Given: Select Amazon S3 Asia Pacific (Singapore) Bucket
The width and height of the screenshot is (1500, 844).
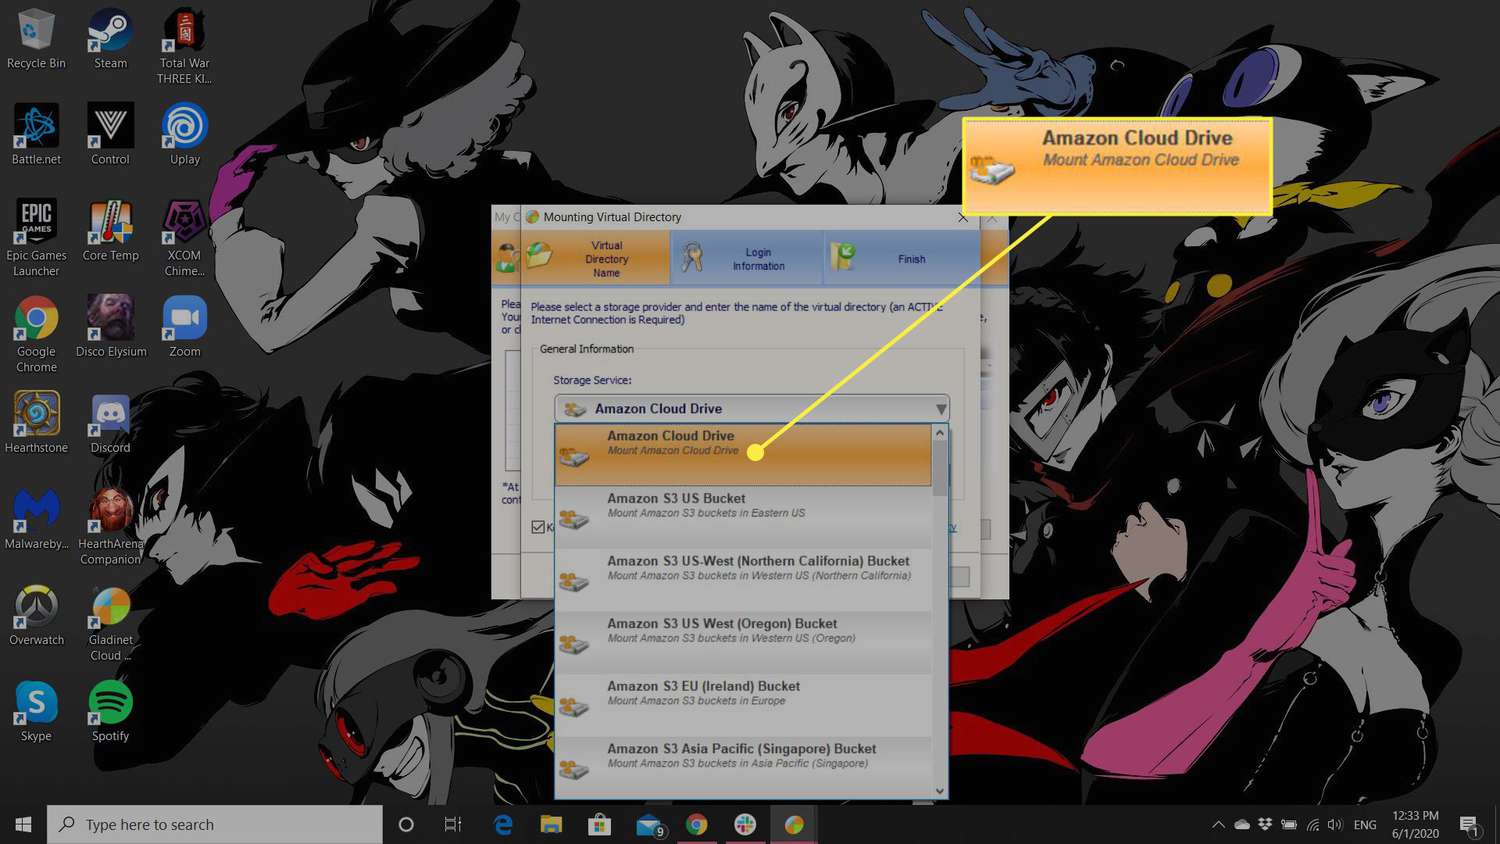Looking at the screenshot, I should tap(743, 767).
